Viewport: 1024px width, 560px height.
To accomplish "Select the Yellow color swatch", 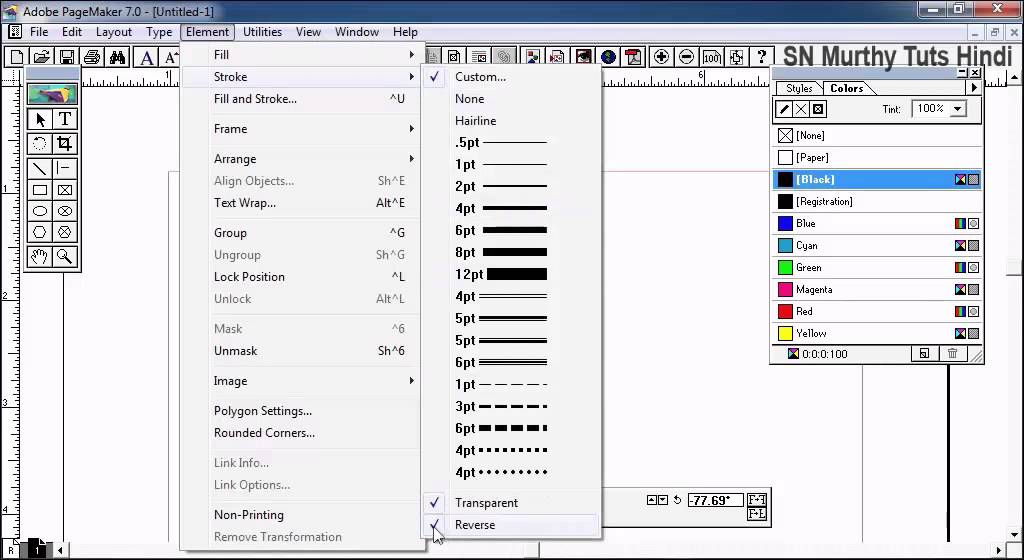I will 877,333.
